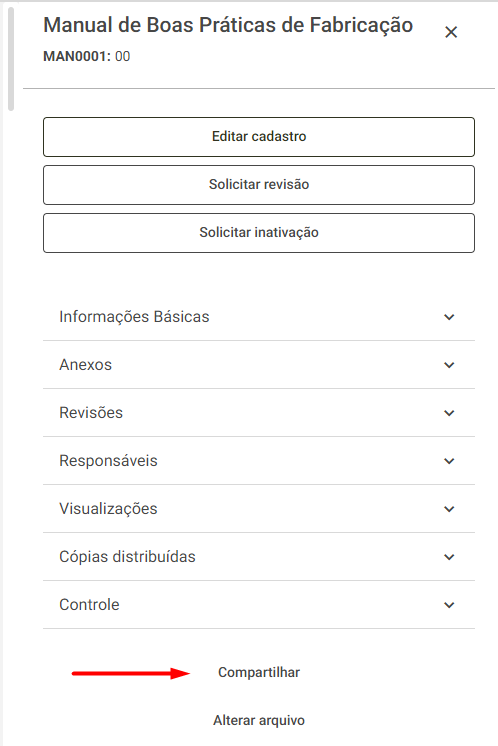This screenshot has width=498, height=746.
Task: Select the Responsáveis section title
Action: click(x=108, y=461)
